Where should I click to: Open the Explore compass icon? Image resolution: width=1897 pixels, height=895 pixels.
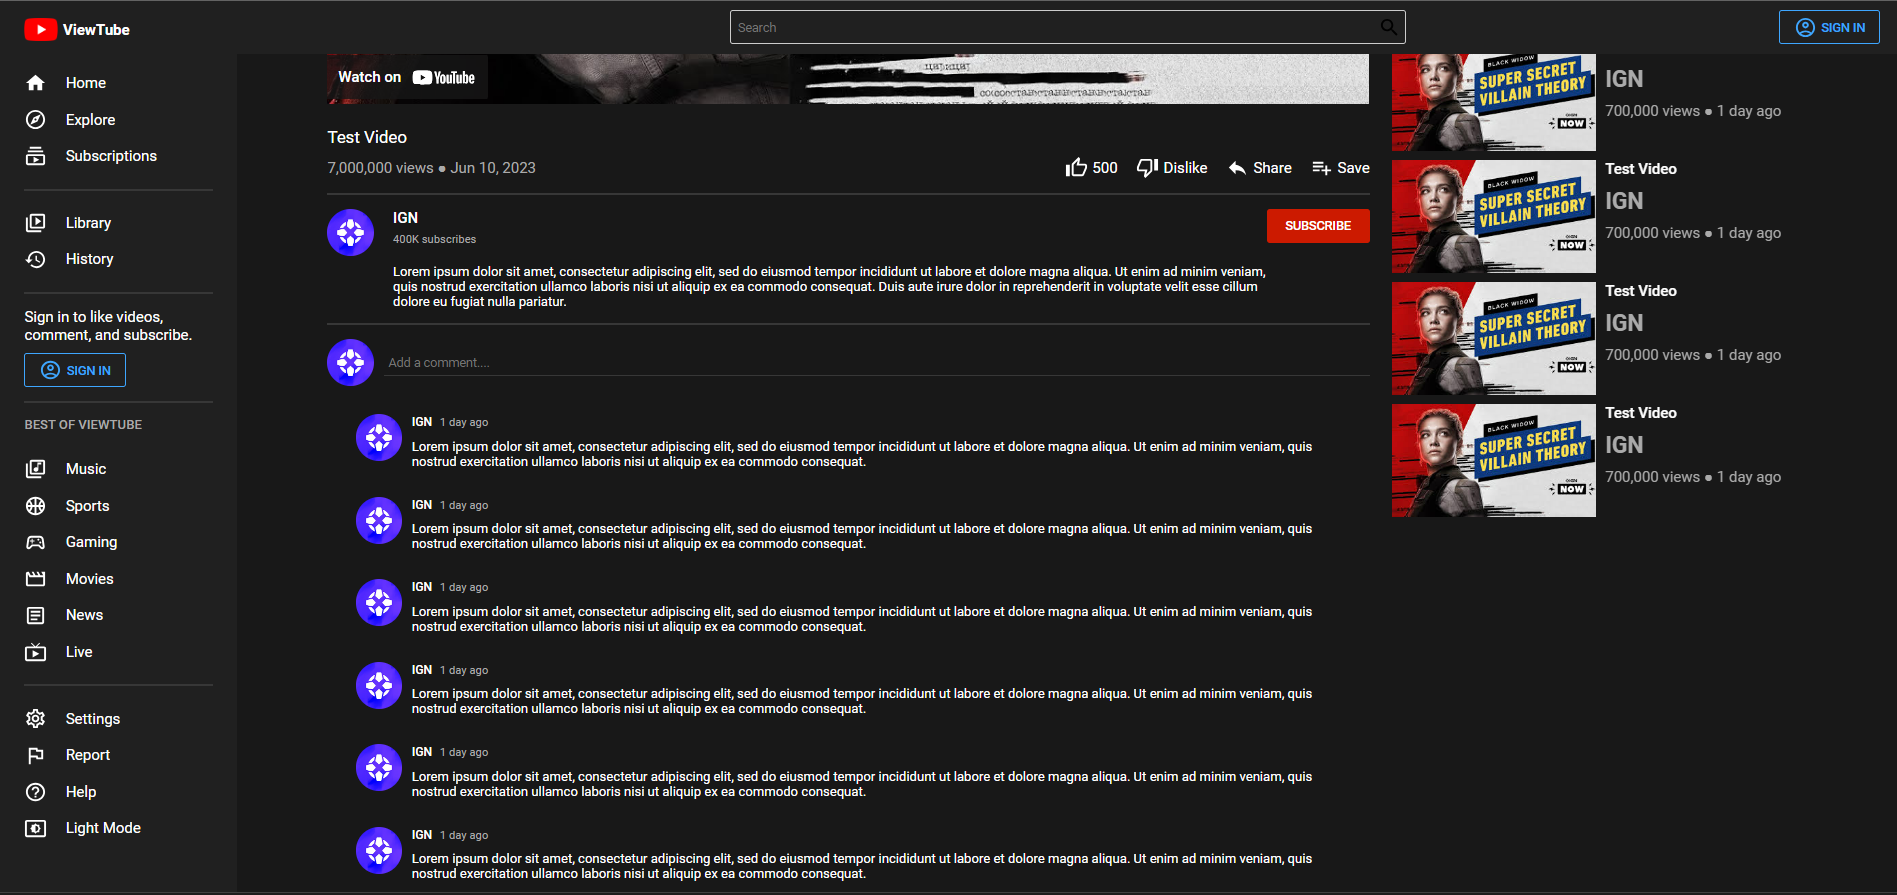(x=36, y=120)
